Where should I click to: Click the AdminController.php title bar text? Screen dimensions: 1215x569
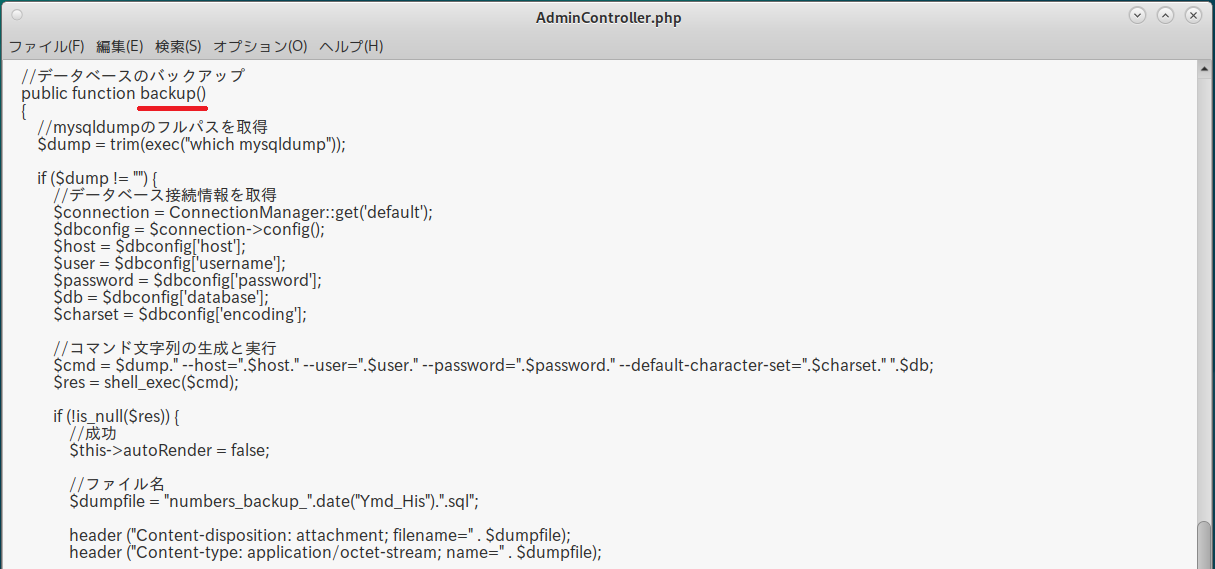(609, 17)
